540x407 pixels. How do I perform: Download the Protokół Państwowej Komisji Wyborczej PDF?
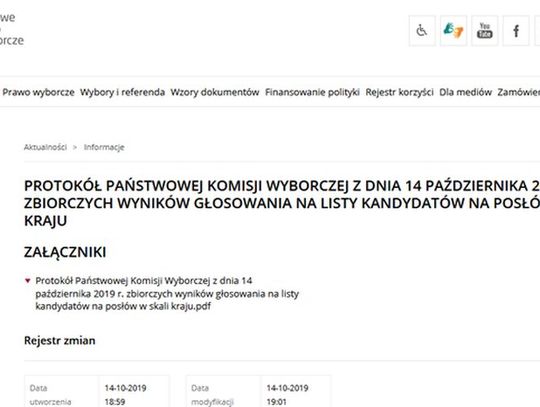point(167,293)
